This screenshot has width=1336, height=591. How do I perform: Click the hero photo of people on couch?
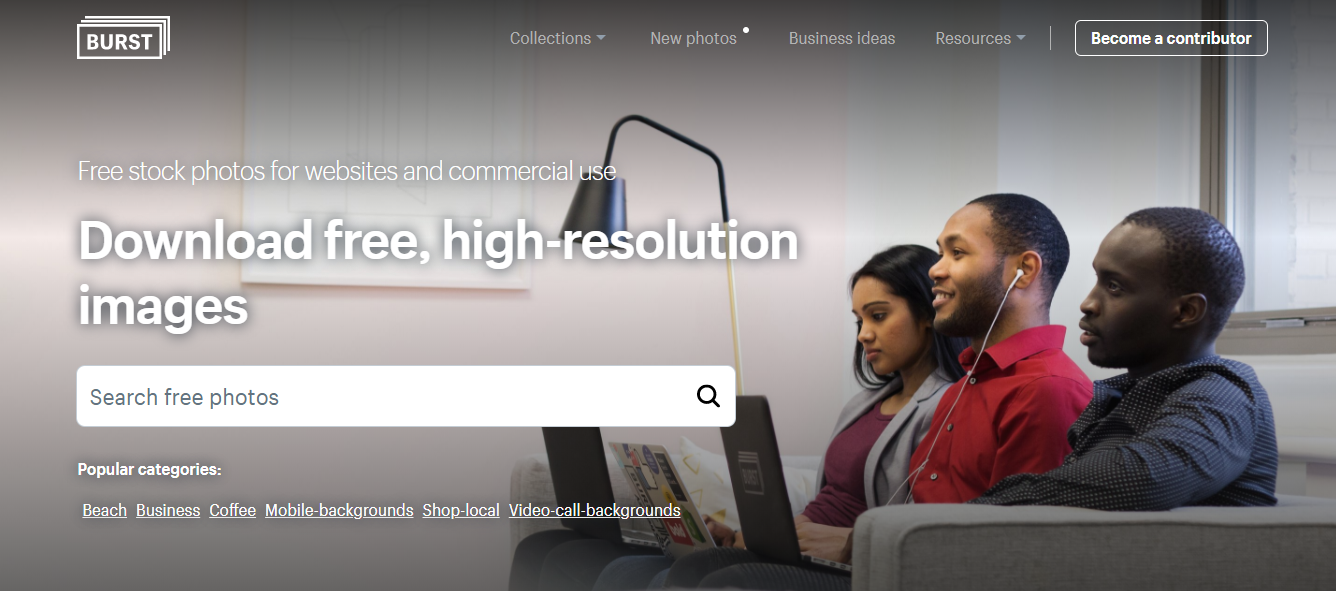(1000, 380)
